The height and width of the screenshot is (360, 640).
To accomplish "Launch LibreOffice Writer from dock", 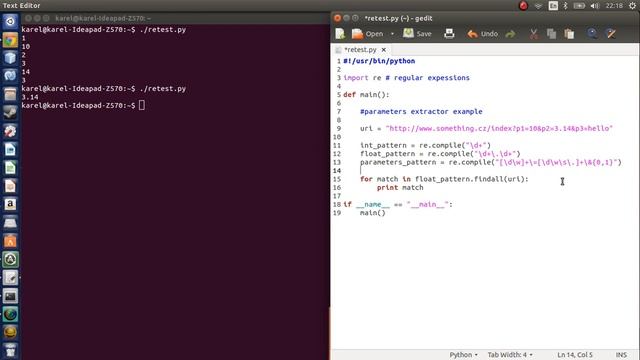I will (x=10, y=149).
